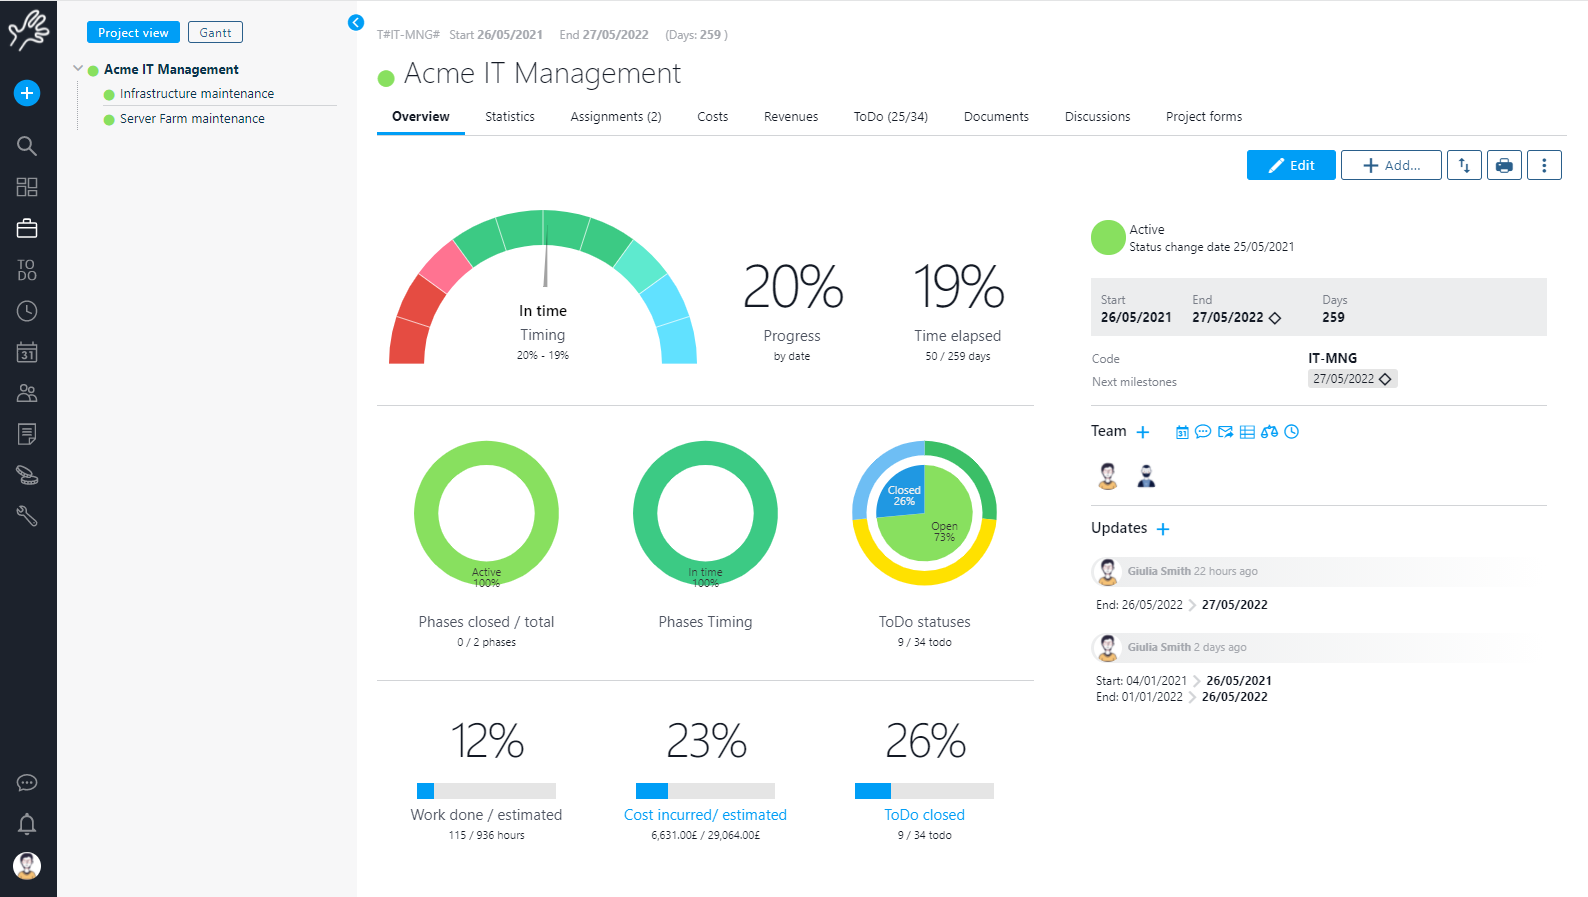The height and width of the screenshot is (897, 1588).
Task: Open the Add... dropdown button
Action: pos(1390,165)
